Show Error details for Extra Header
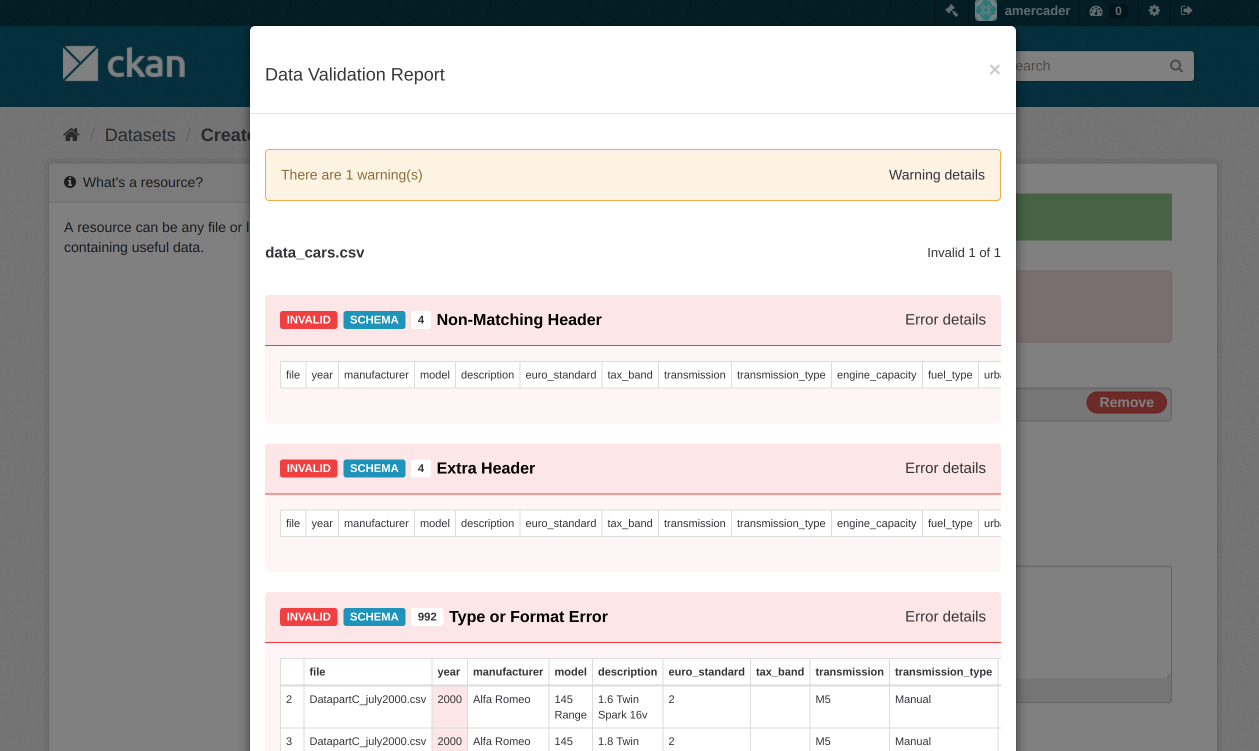The height and width of the screenshot is (751, 1259). 945,468
